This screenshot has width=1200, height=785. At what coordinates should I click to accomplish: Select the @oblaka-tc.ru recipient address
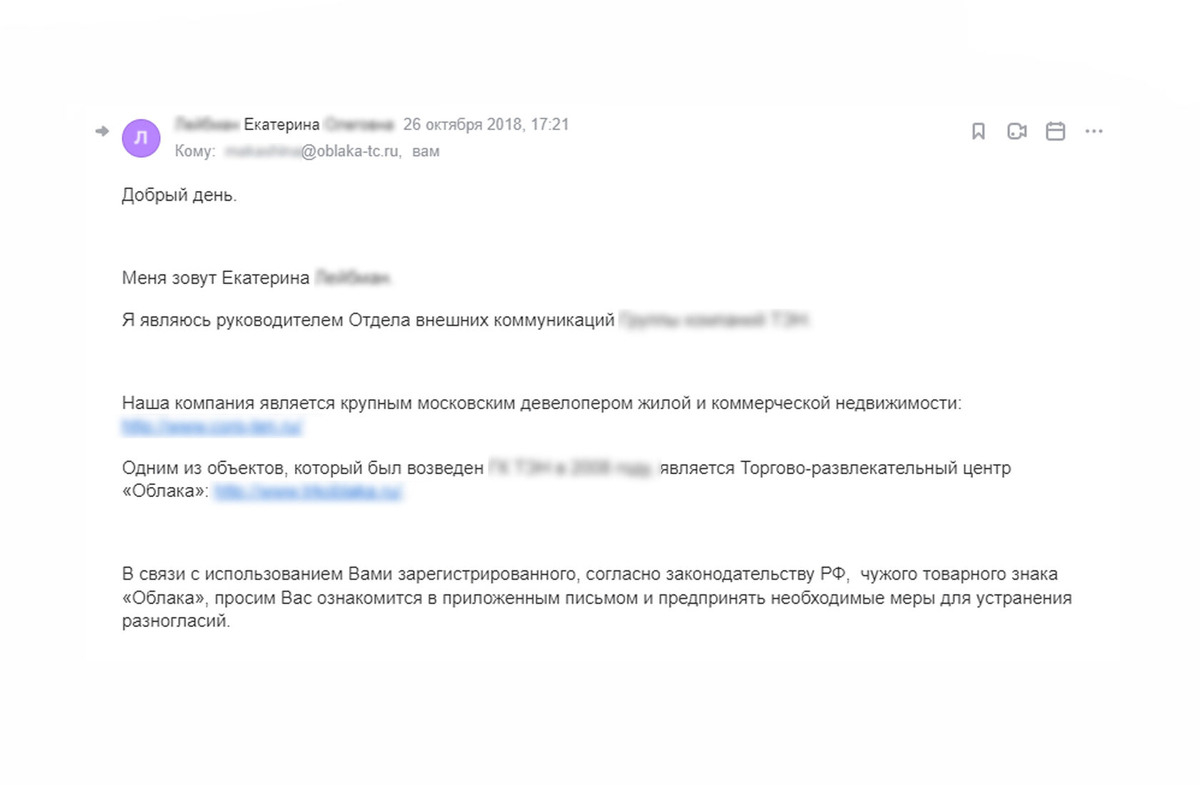coord(343,152)
